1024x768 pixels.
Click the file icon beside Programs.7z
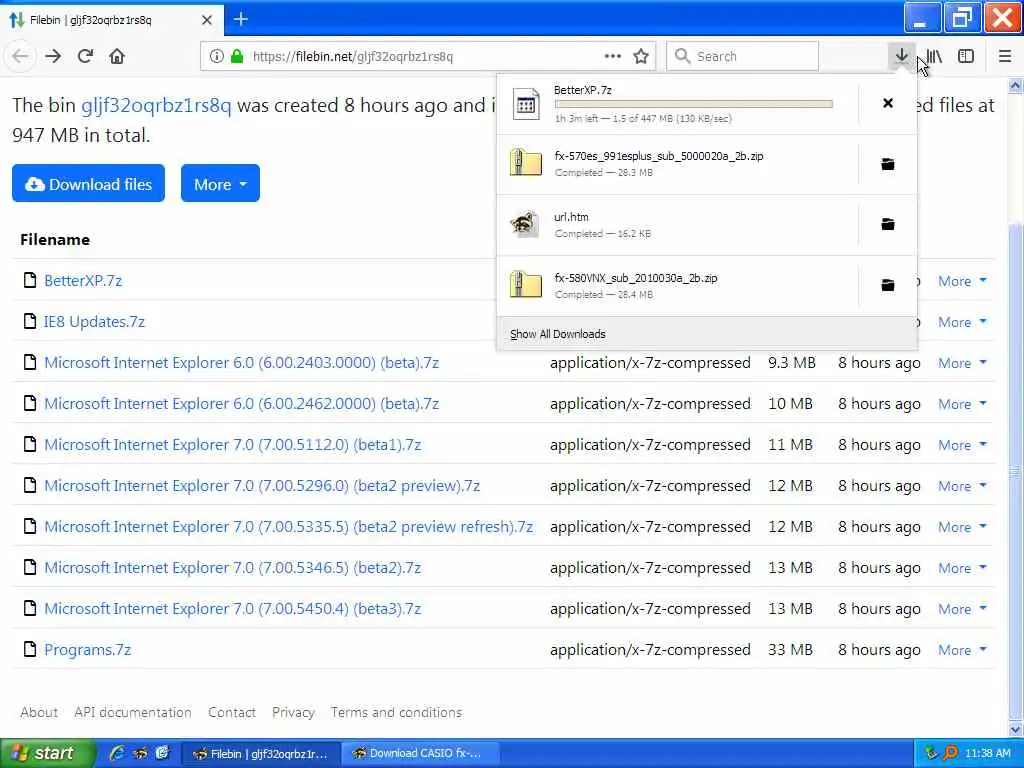click(29, 649)
